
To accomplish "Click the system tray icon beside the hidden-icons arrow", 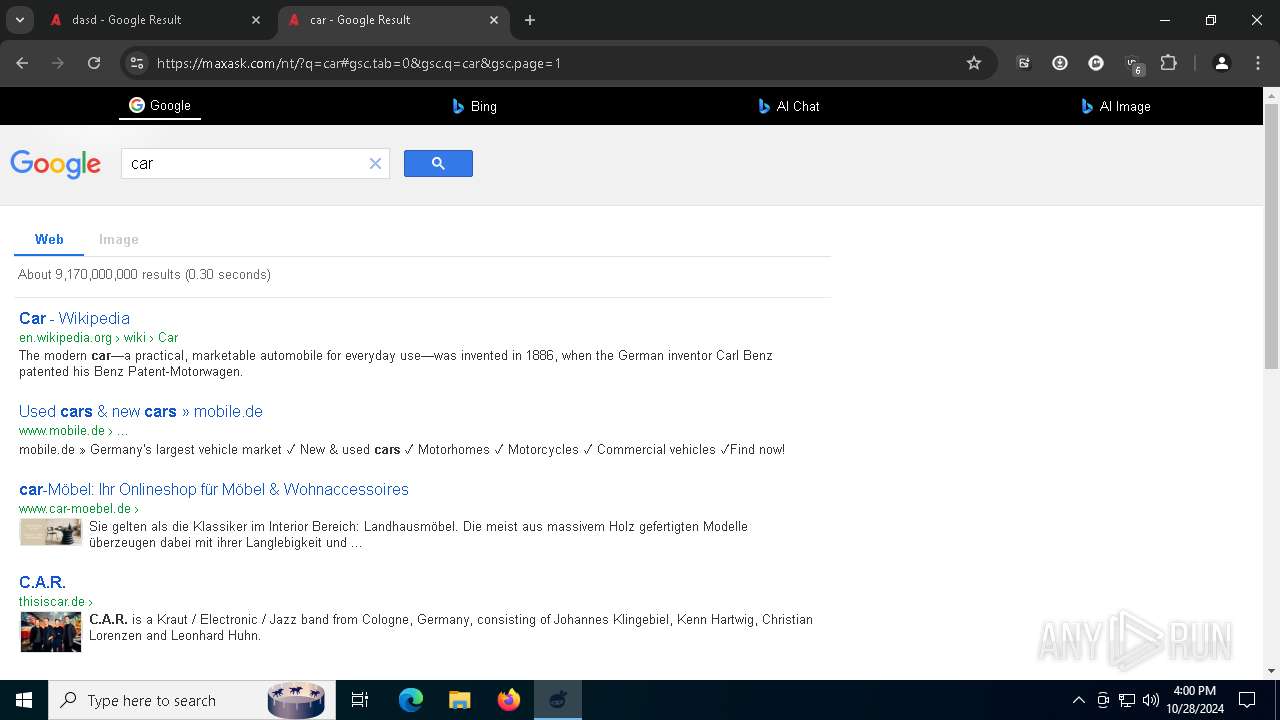I will 1103,700.
